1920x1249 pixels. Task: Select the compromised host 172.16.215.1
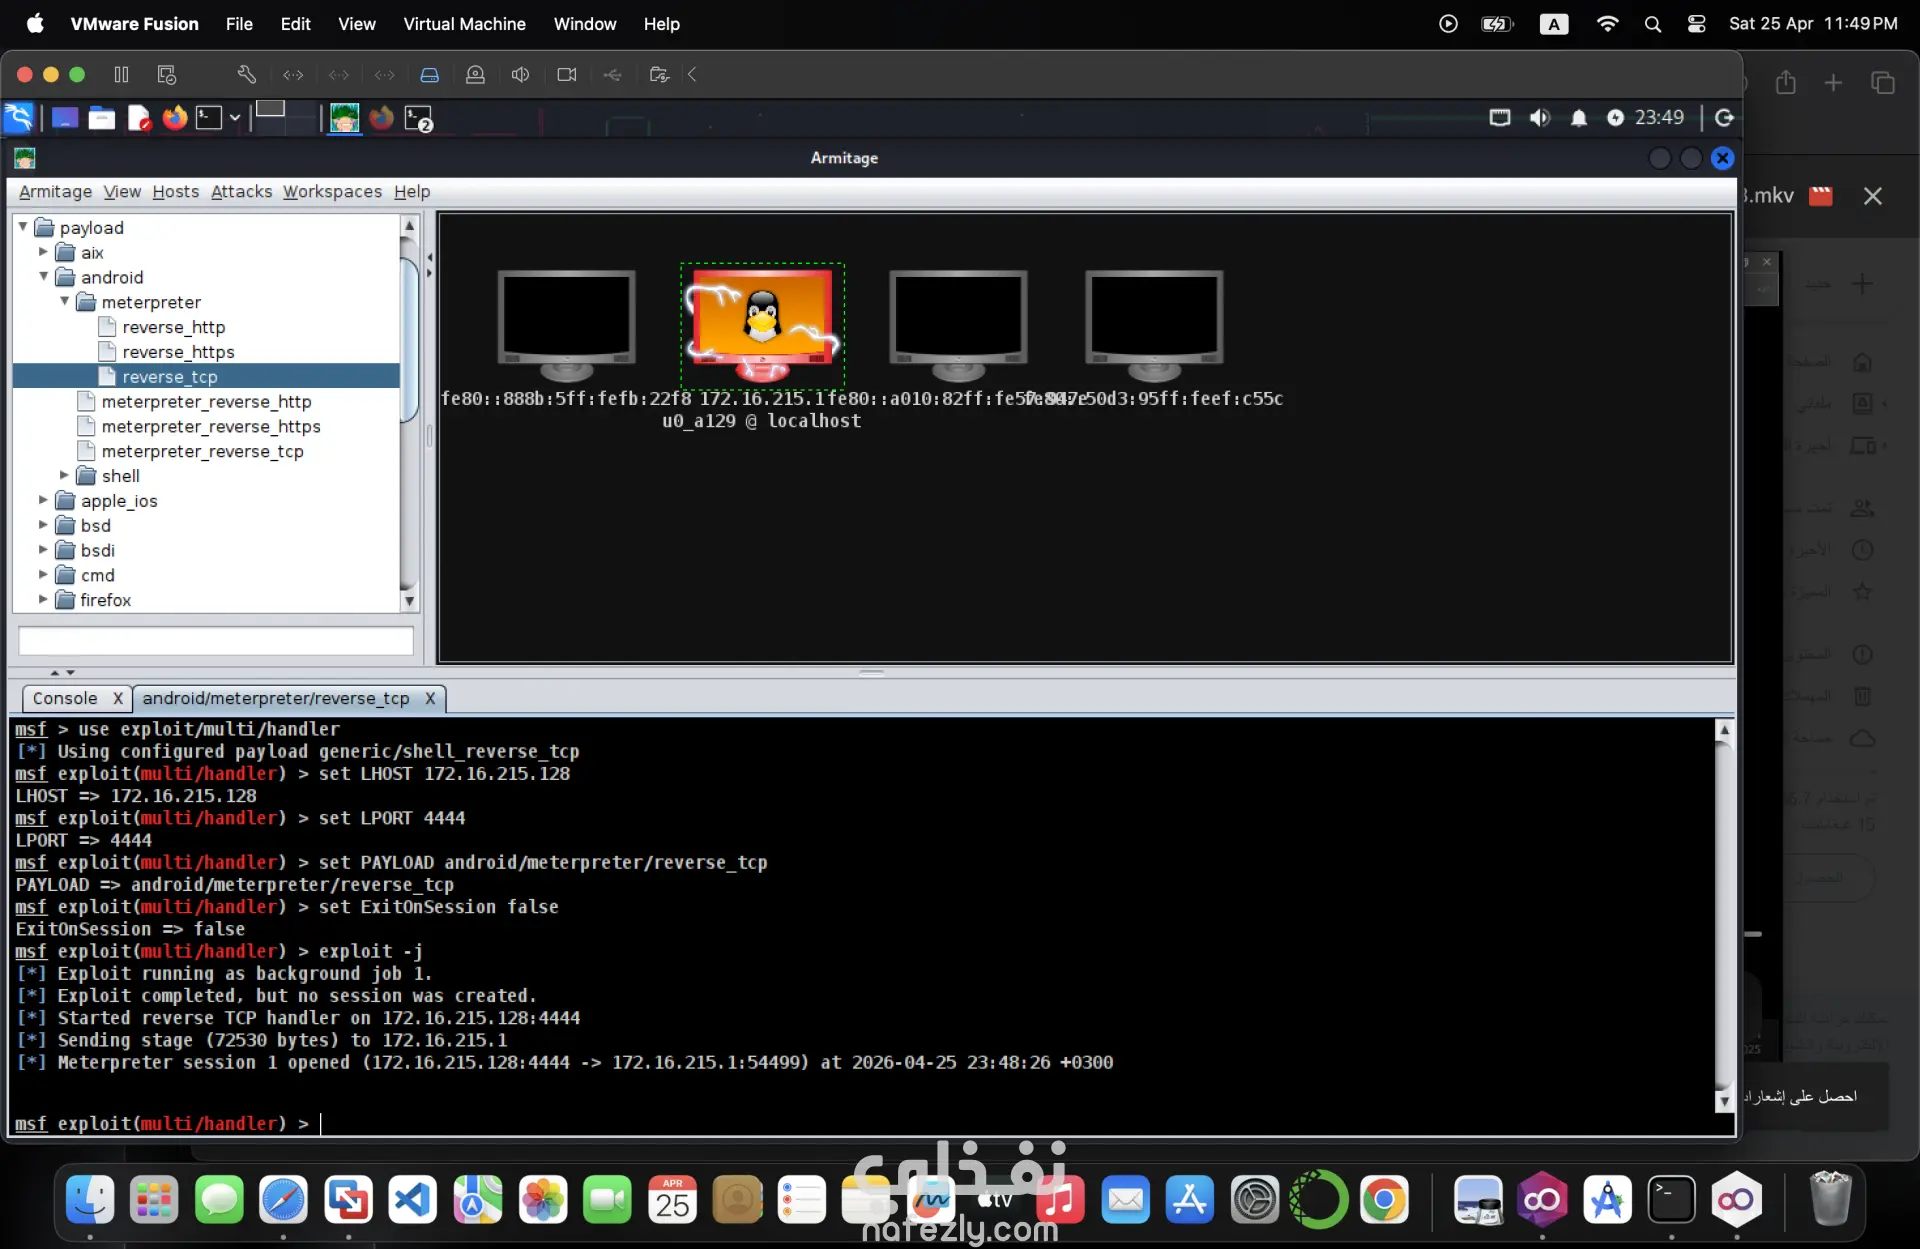point(762,326)
